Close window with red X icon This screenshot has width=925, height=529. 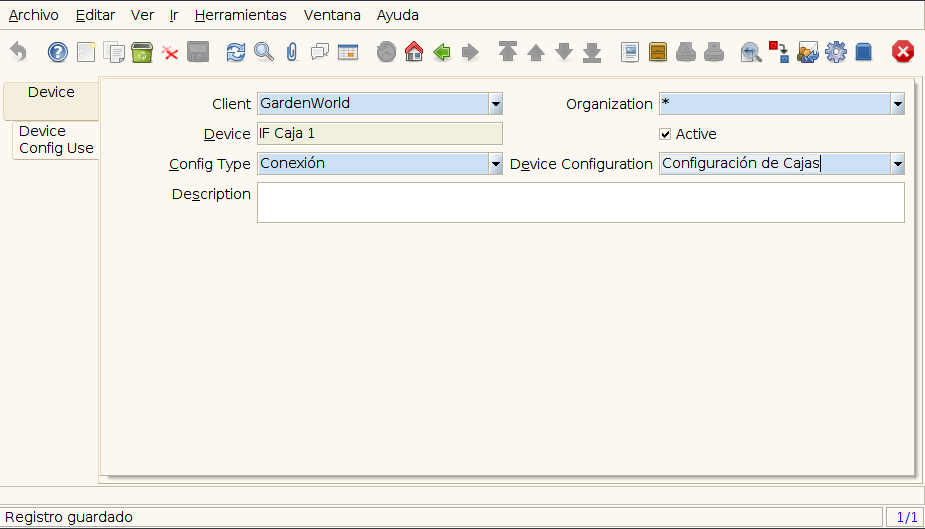click(903, 52)
